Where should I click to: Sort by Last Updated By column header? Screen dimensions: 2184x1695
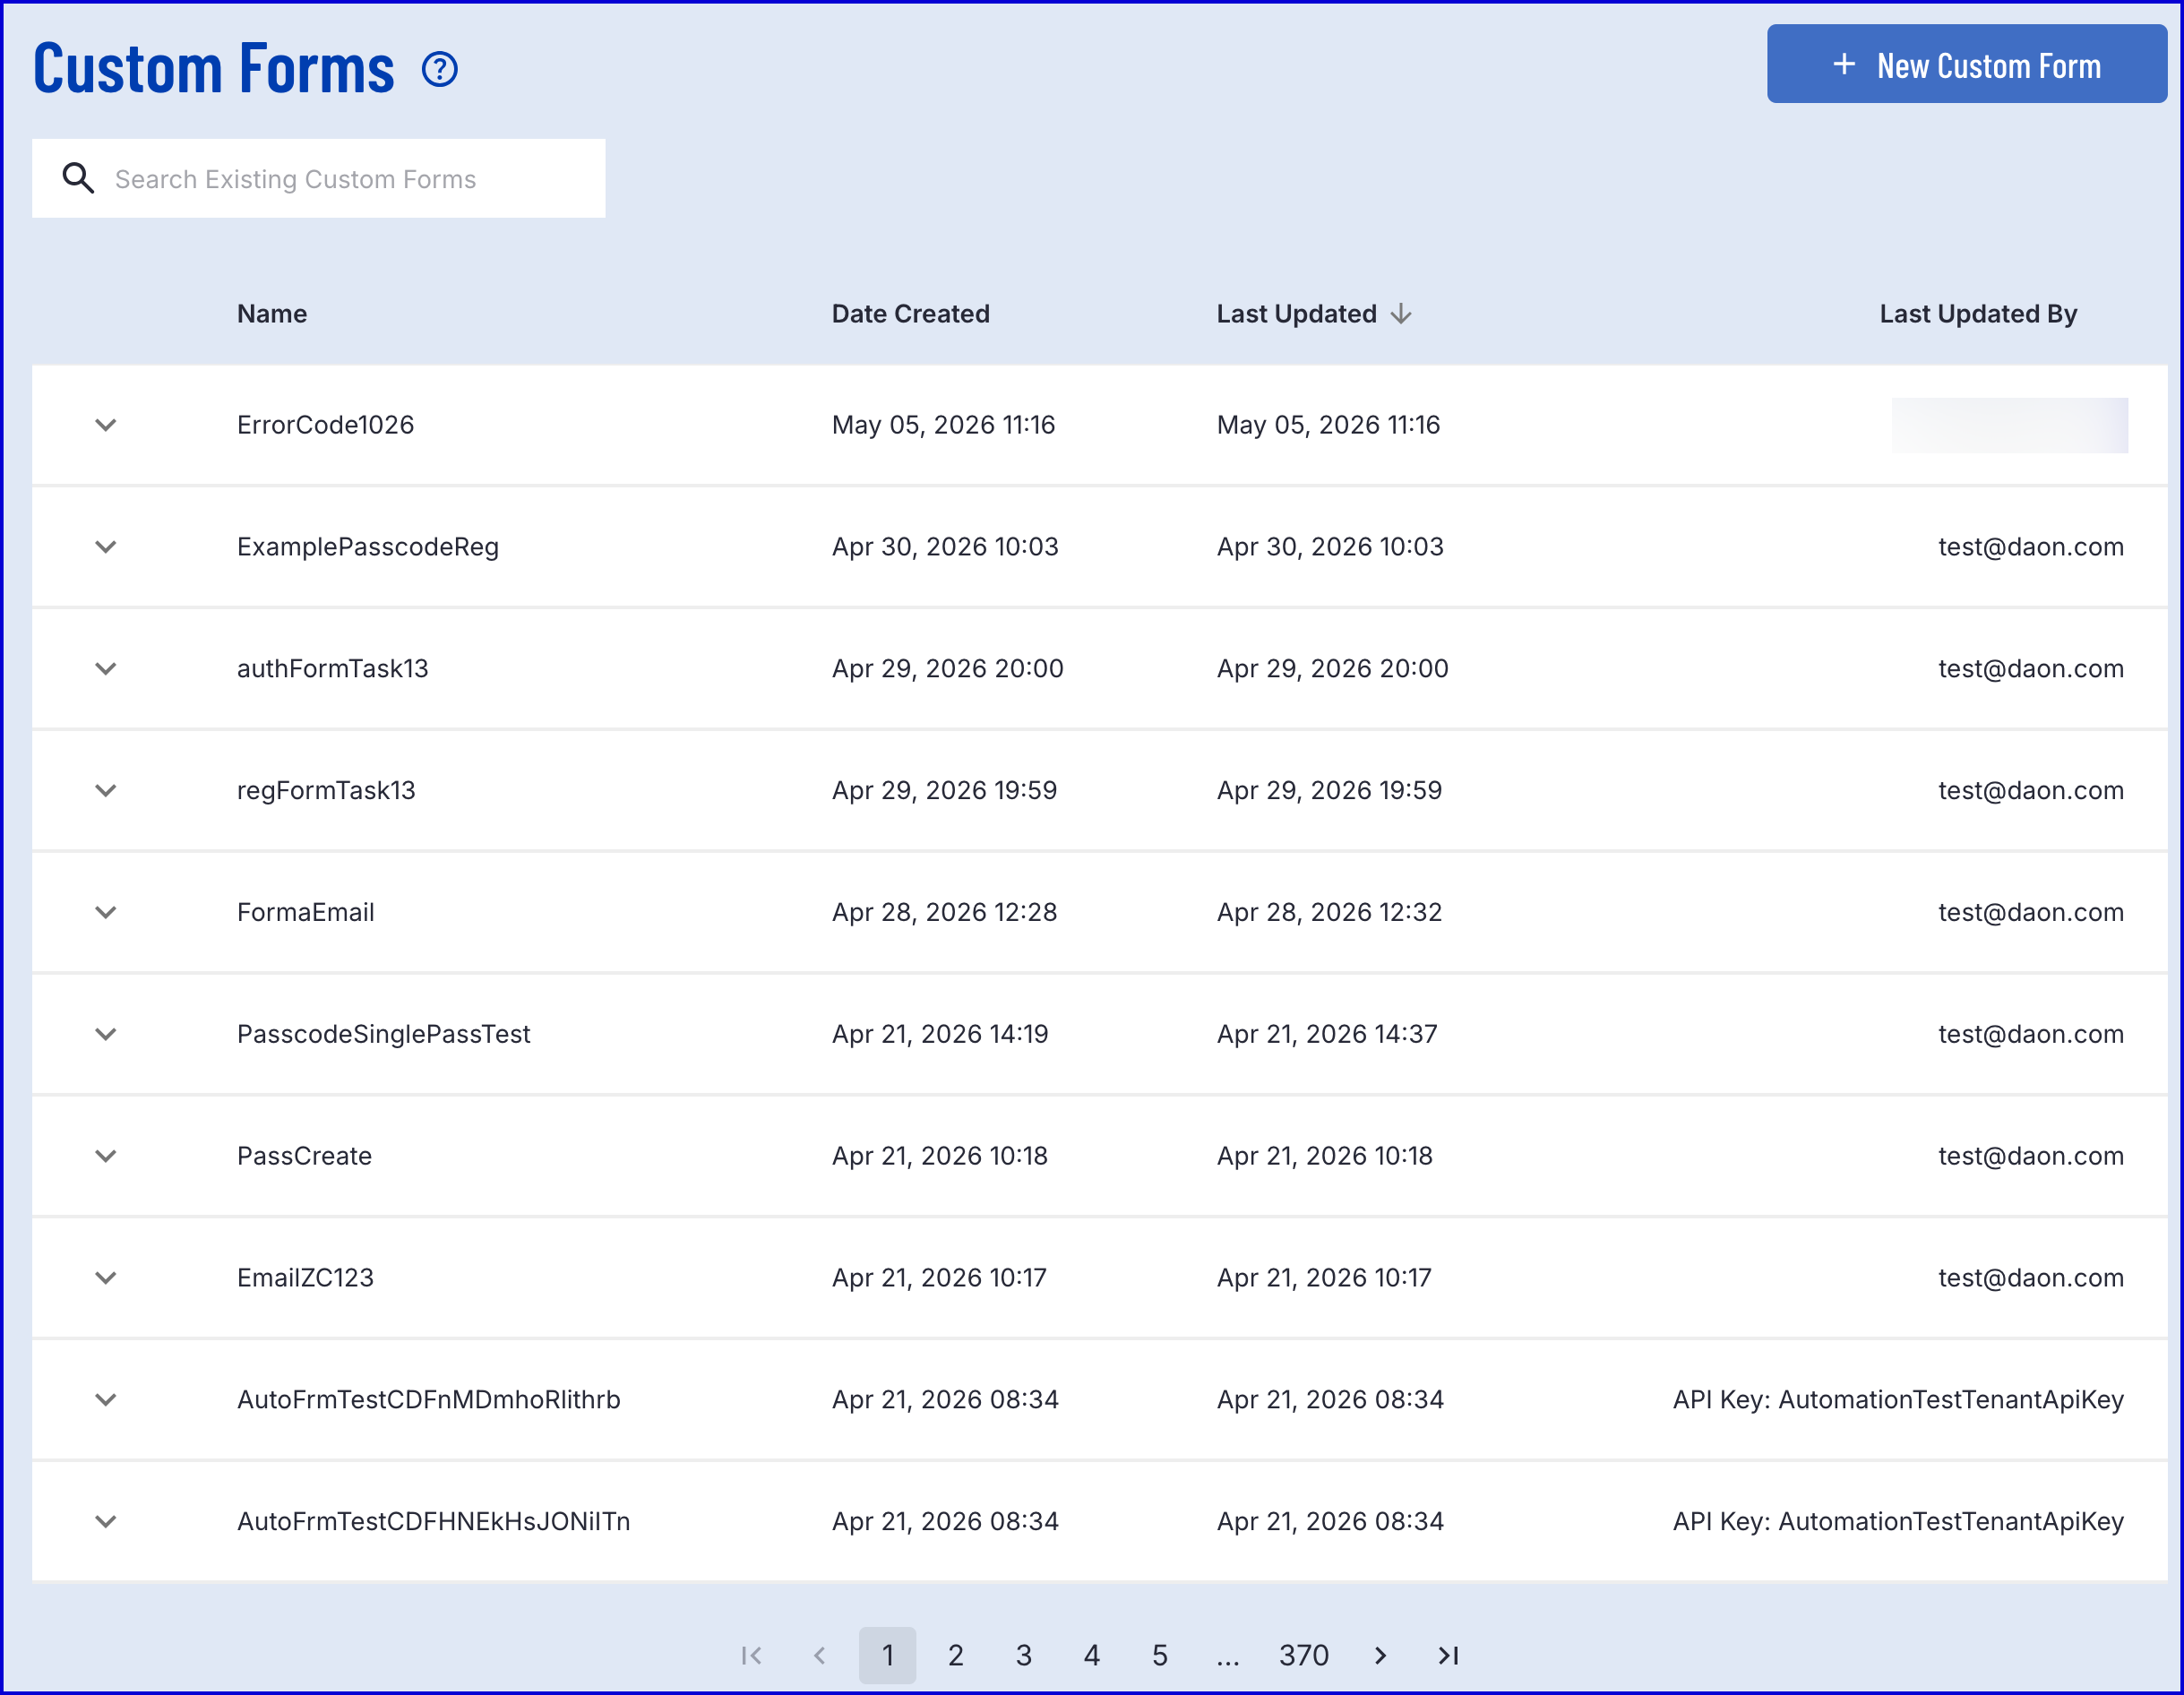pos(1978,314)
